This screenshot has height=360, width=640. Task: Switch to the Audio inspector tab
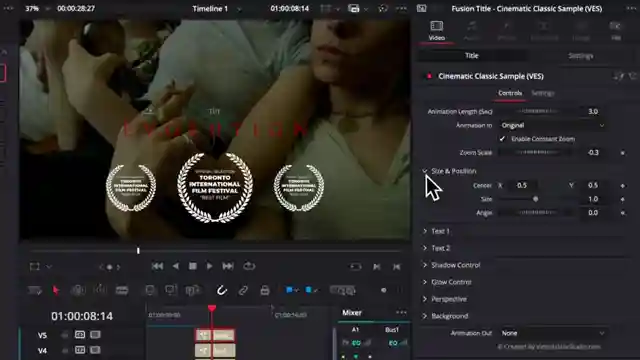click(471, 31)
